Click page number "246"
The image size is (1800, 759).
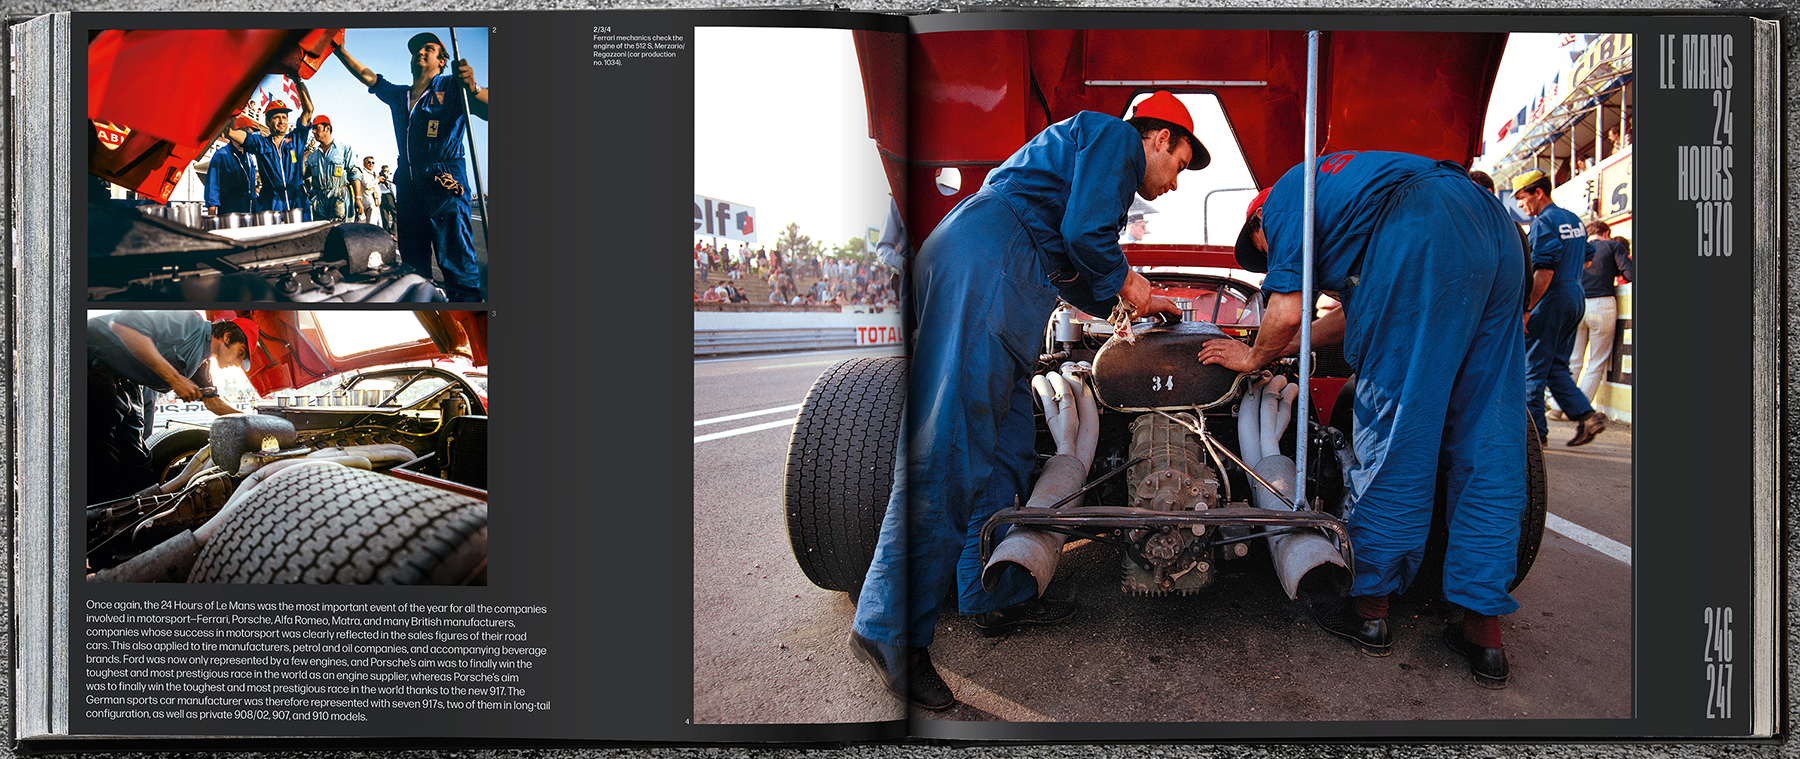(x=1719, y=634)
